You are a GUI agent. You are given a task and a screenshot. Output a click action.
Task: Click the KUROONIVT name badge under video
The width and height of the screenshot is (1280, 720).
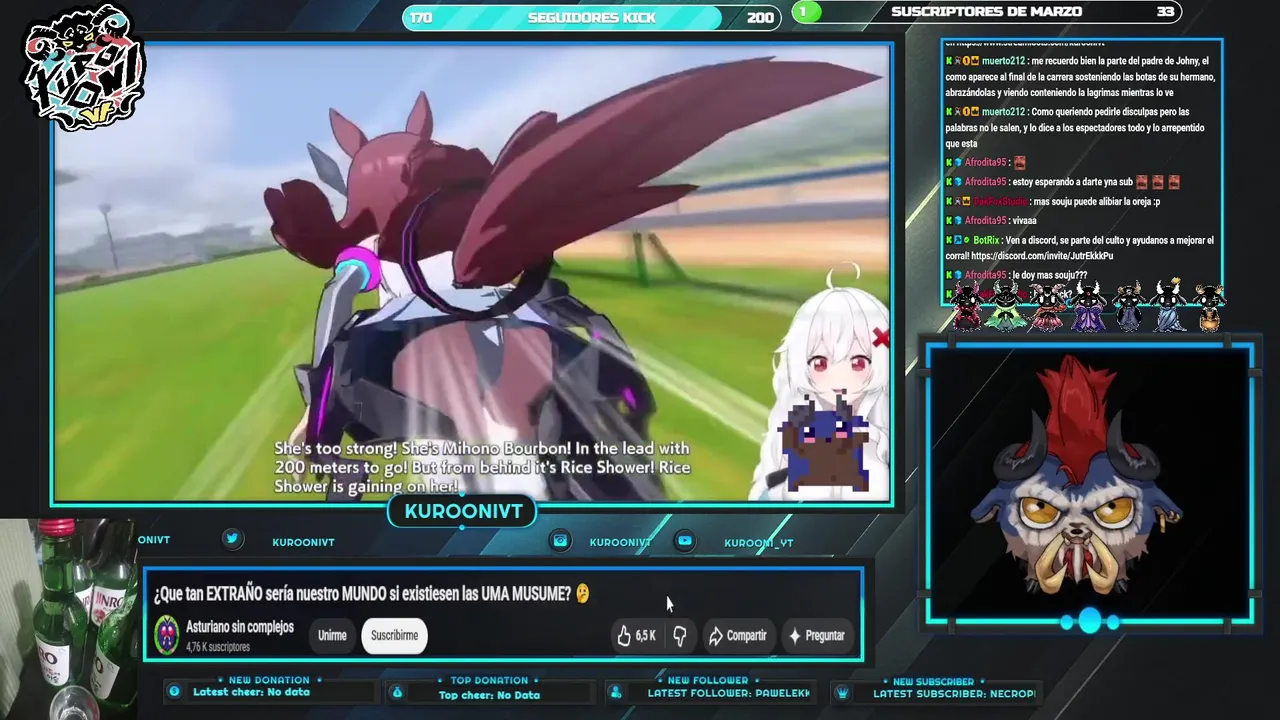[463, 511]
